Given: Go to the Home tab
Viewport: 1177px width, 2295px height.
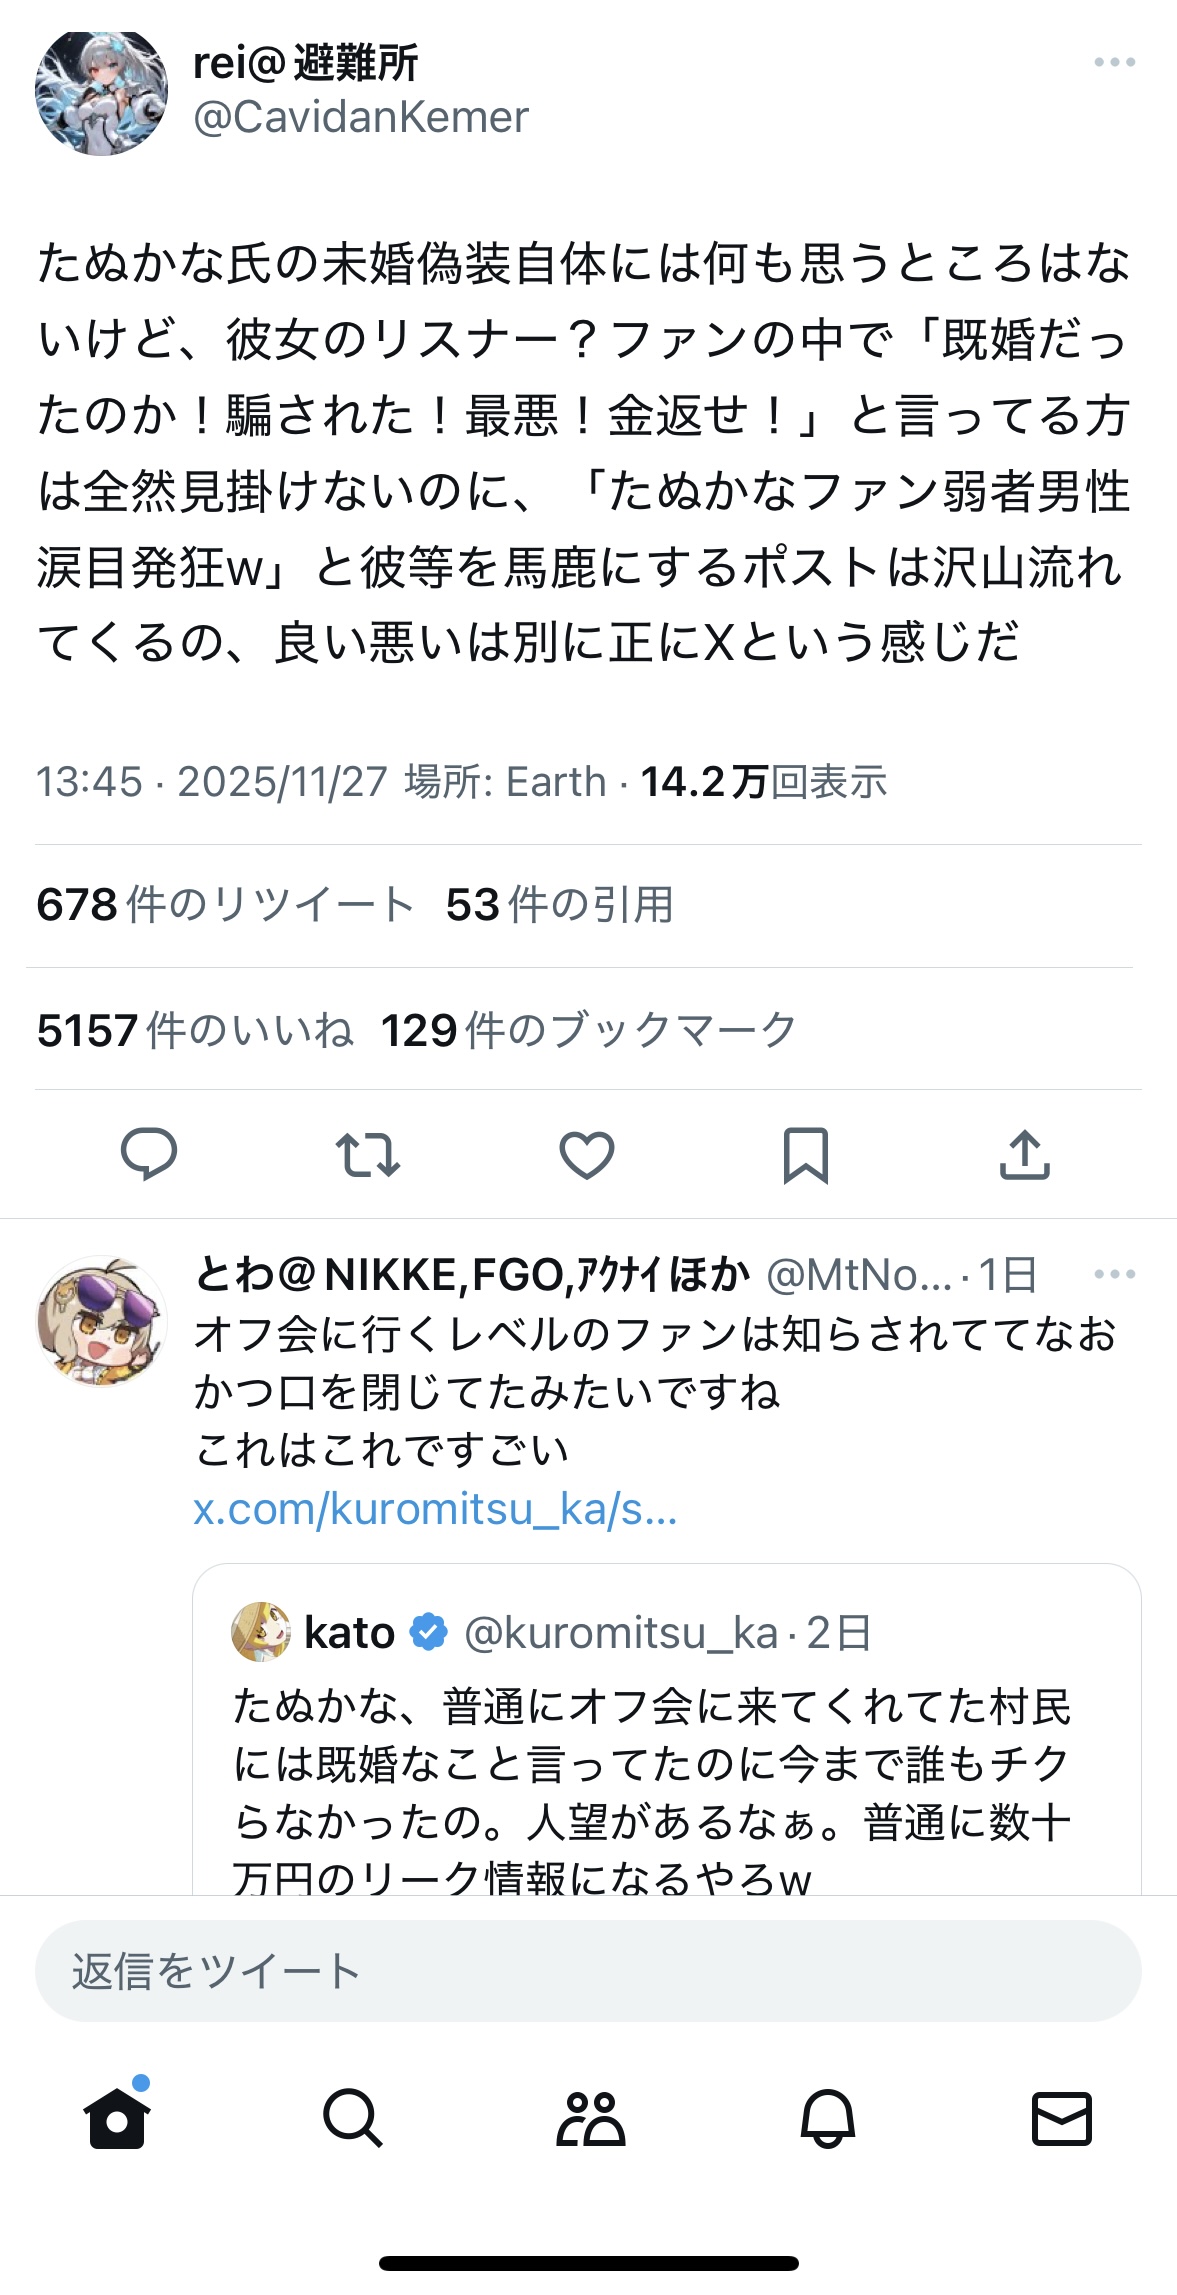Looking at the screenshot, I should (x=117, y=2118).
